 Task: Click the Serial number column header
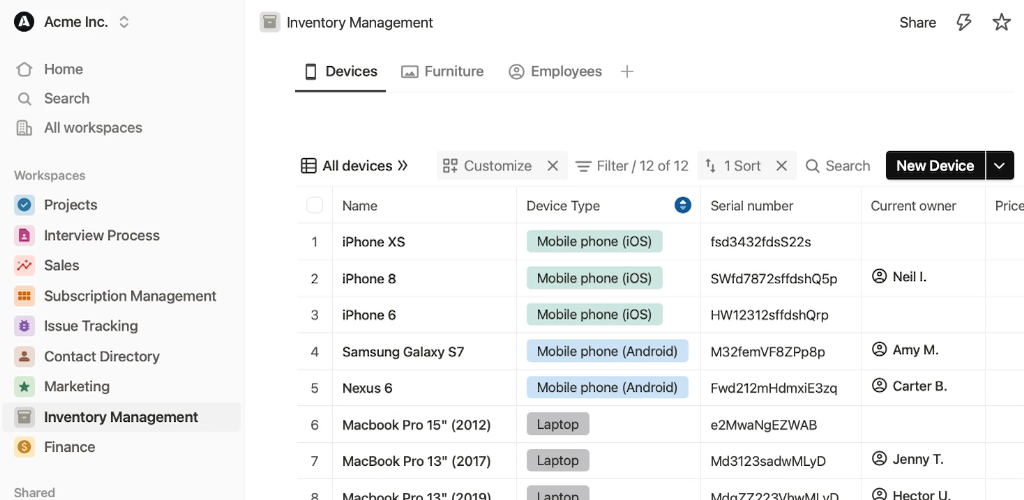tap(780, 206)
